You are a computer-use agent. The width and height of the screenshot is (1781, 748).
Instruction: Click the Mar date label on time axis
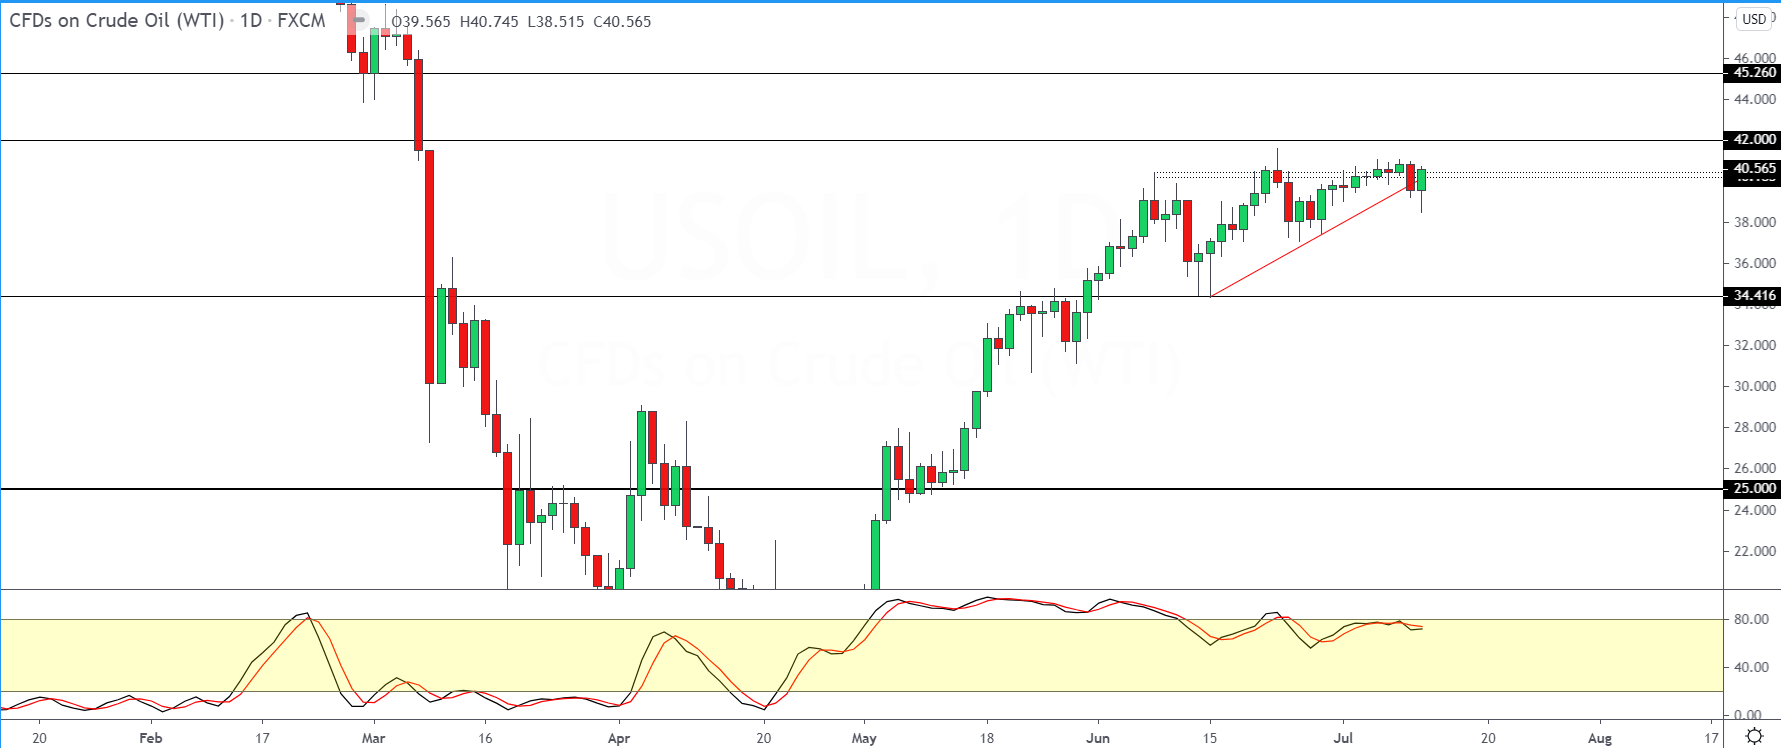[373, 738]
